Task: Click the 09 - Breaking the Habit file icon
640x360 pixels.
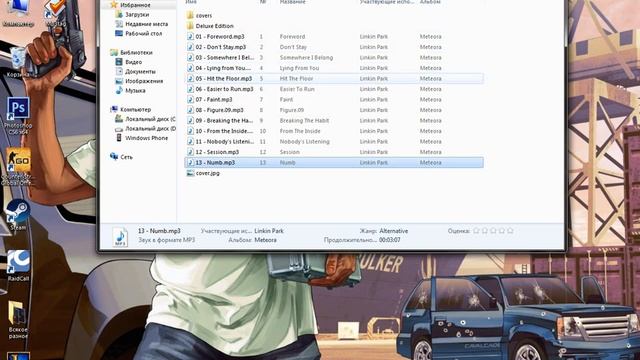Action: coord(190,120)
